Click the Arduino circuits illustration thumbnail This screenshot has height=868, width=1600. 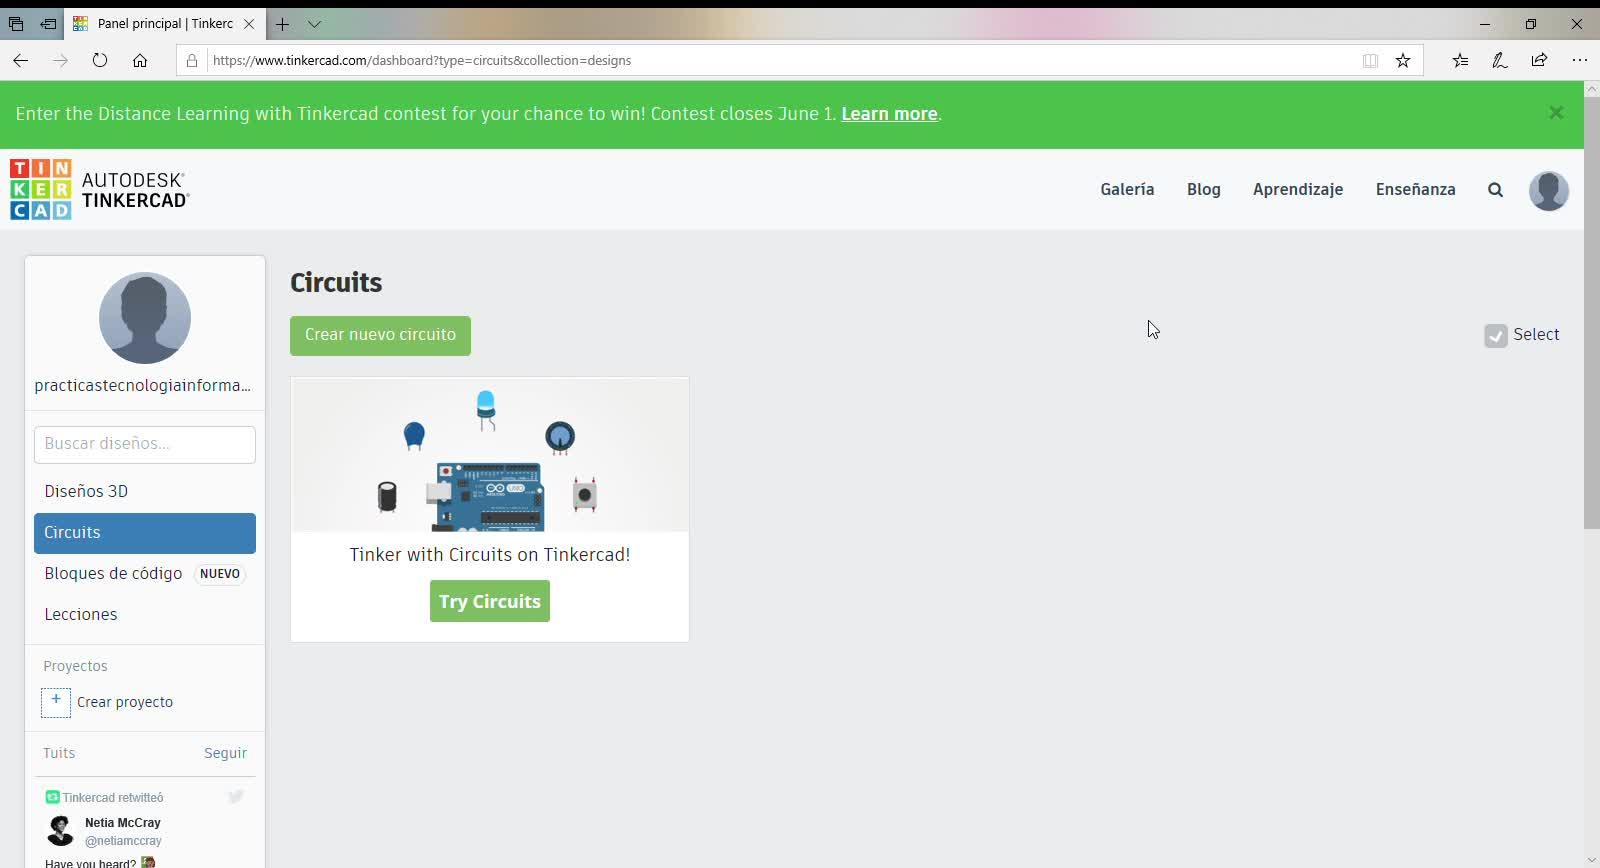tap(490, 455)
